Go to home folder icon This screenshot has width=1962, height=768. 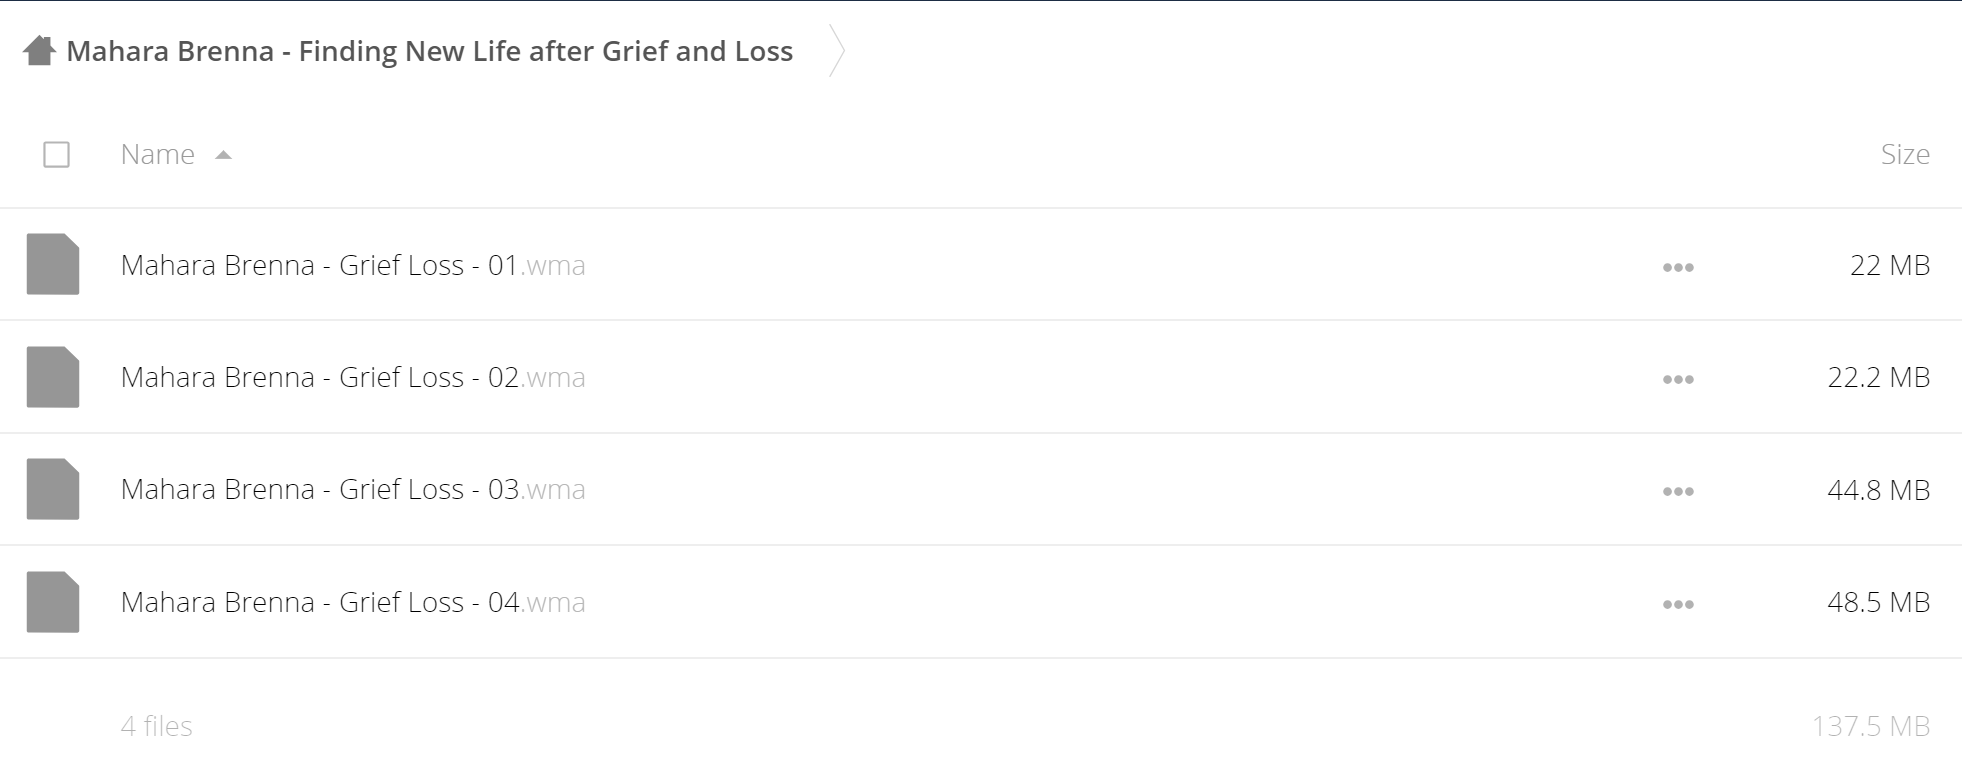pyautogui.click(x=39, y=50)
